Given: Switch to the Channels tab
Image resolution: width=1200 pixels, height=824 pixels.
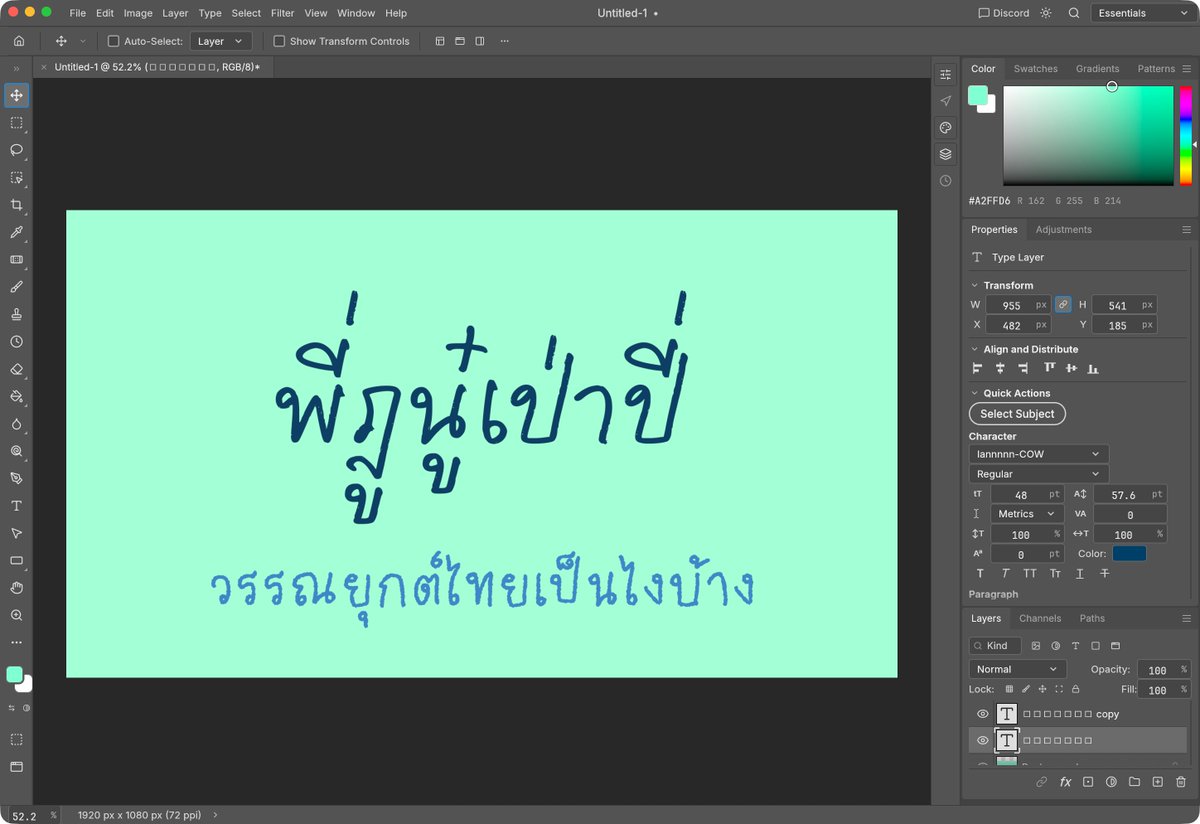Looking at the screenshot, I should point(1039,618).
